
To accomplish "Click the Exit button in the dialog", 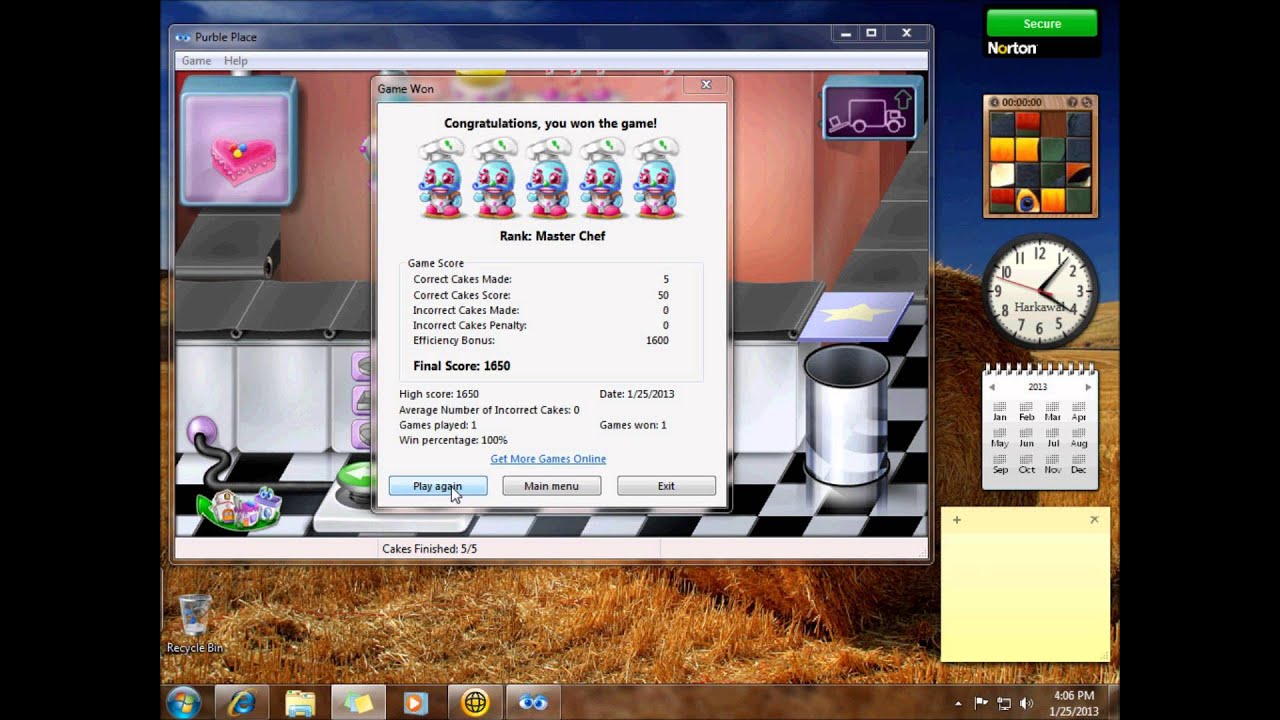I will tap(666, 486).
